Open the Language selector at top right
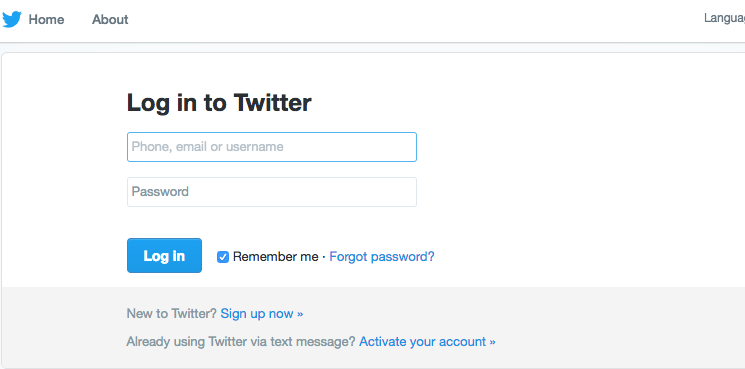 pyautogui.click(x=725, y=18)
